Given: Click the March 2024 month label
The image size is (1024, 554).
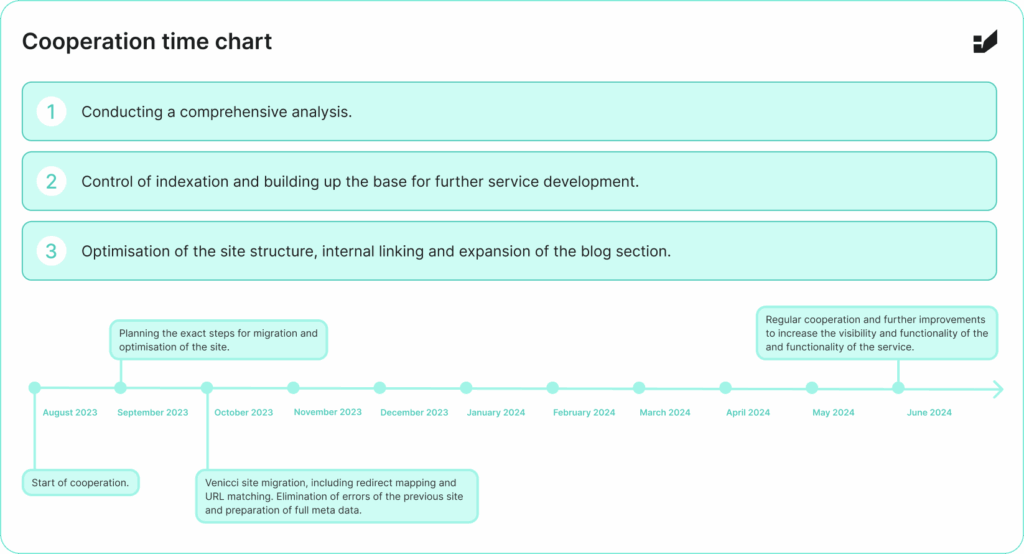Looking at the screenshot, I should [665, 413].
